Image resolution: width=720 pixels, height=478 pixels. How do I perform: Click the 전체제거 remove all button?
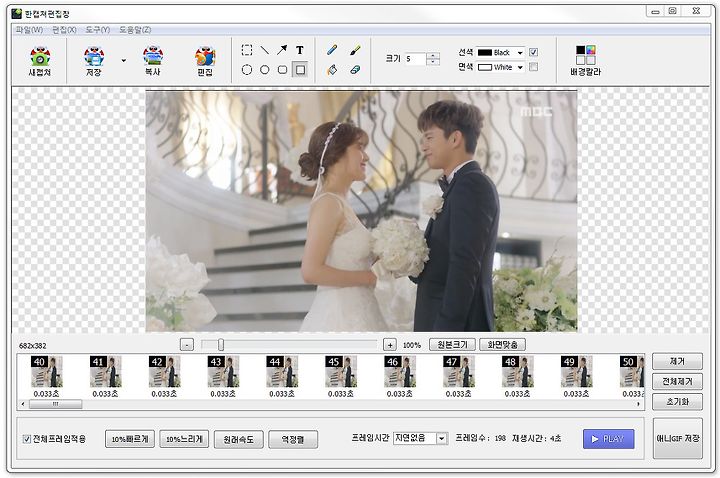[677, 382]
